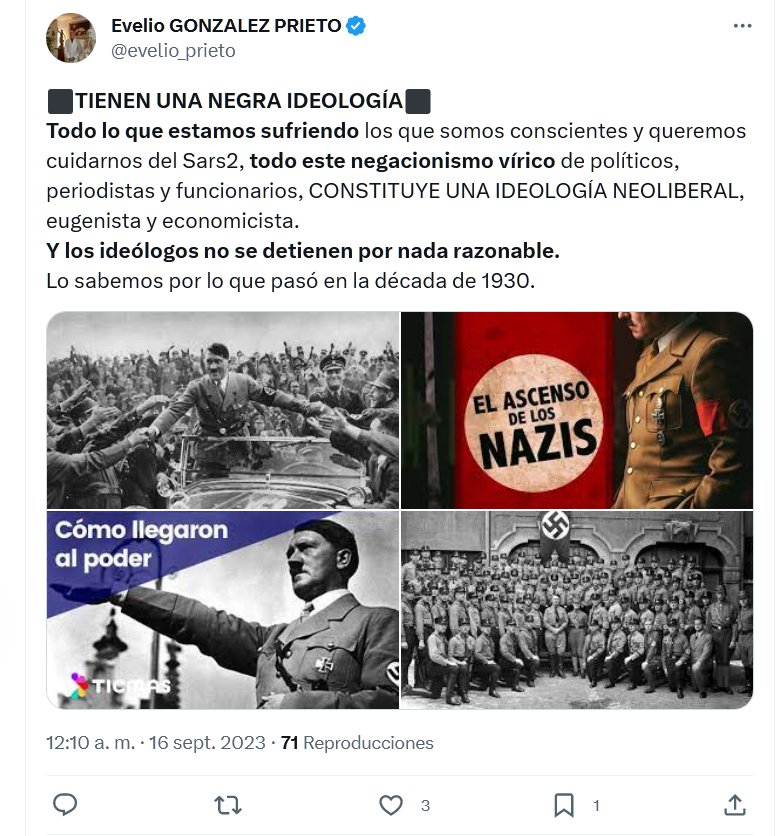Viewport: 782px width, 836px height.
Task: View the 71 Reproducciones count
Action: coord(357,743)
